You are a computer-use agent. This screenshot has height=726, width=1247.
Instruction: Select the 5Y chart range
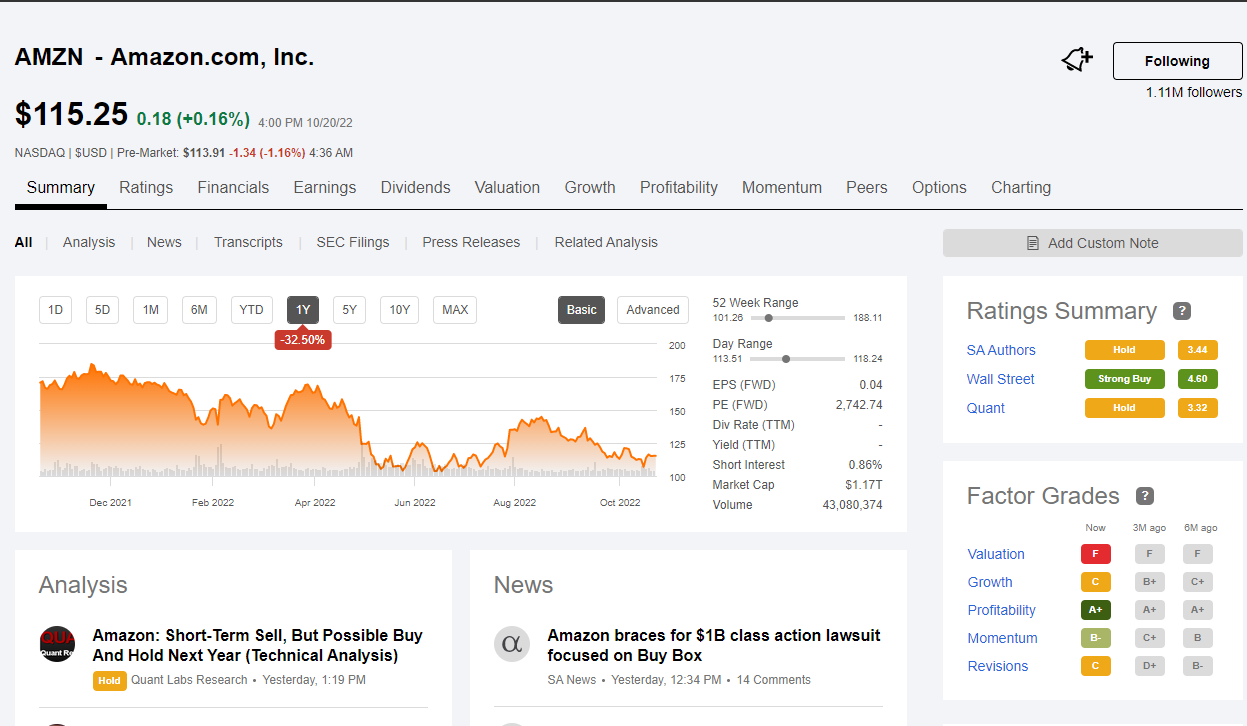click(349, 310)
